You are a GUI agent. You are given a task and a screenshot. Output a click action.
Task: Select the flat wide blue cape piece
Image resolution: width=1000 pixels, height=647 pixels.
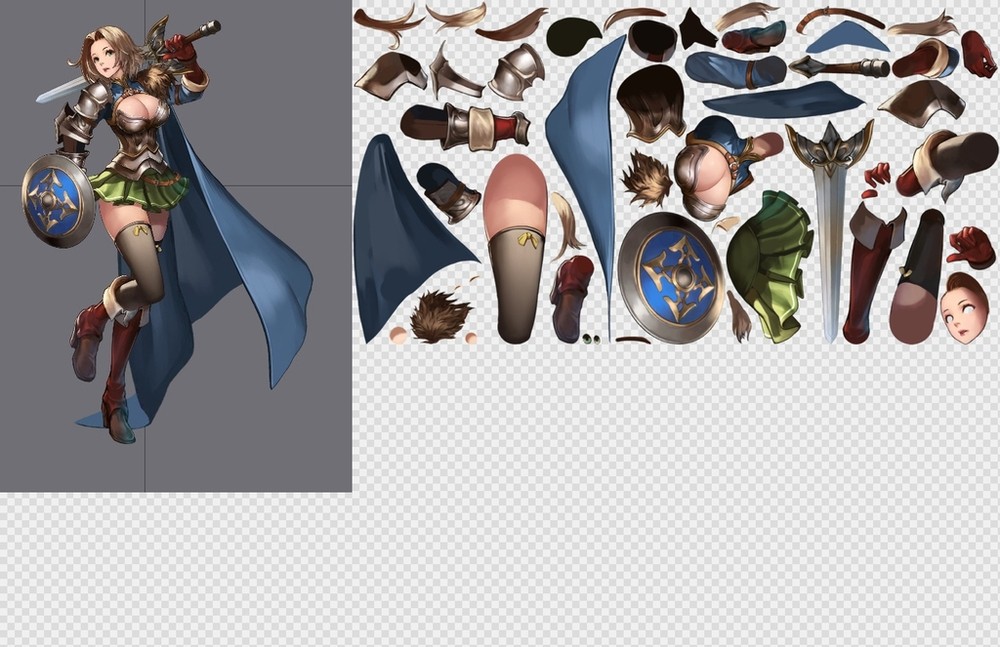[x=783, y=101]
